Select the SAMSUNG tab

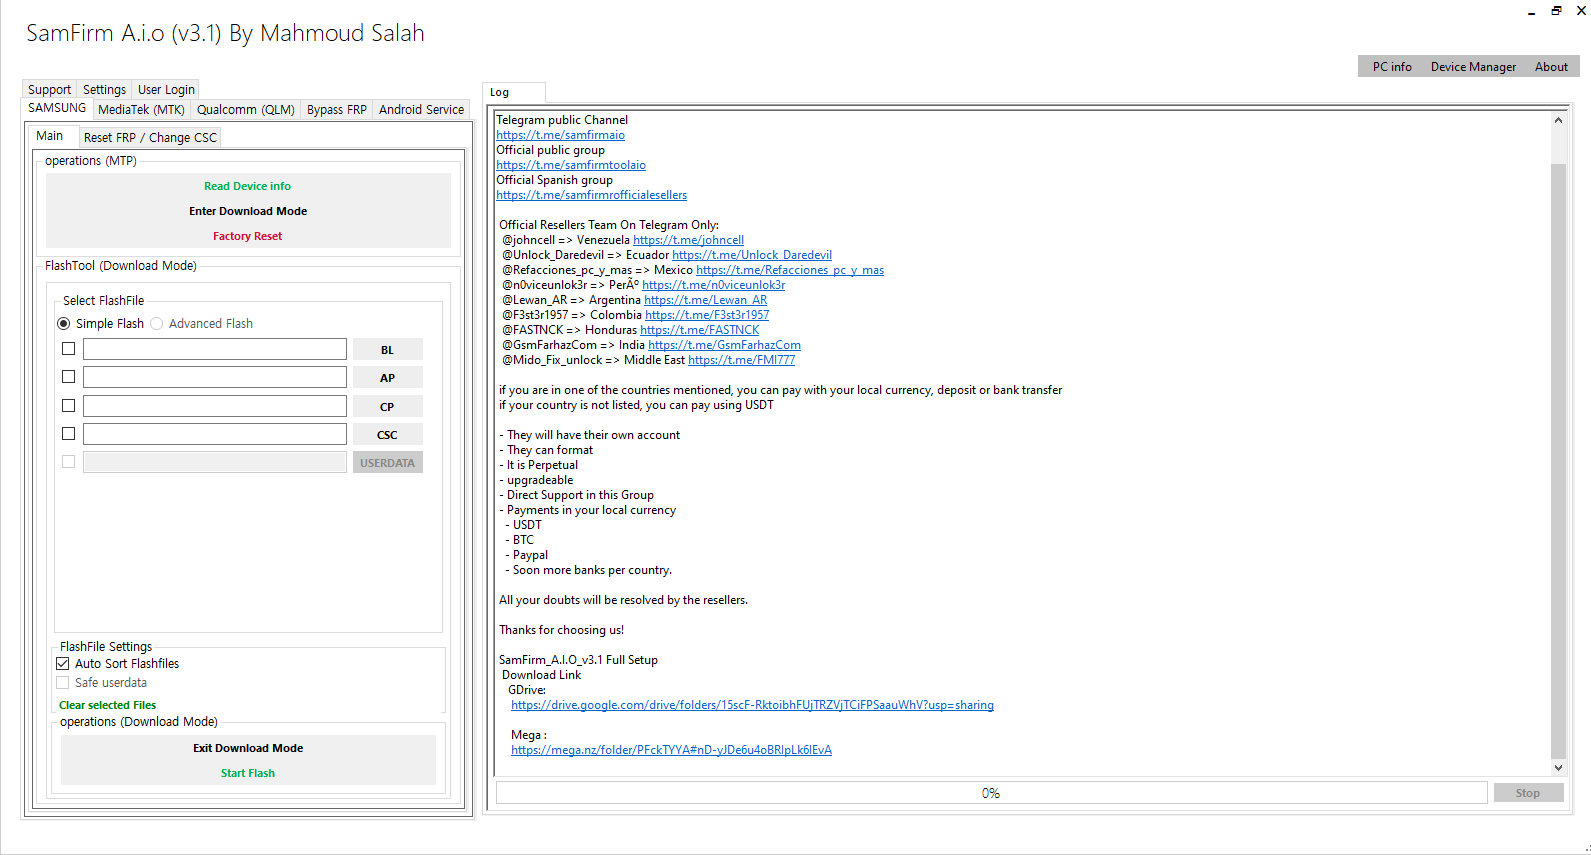point(57,108)
